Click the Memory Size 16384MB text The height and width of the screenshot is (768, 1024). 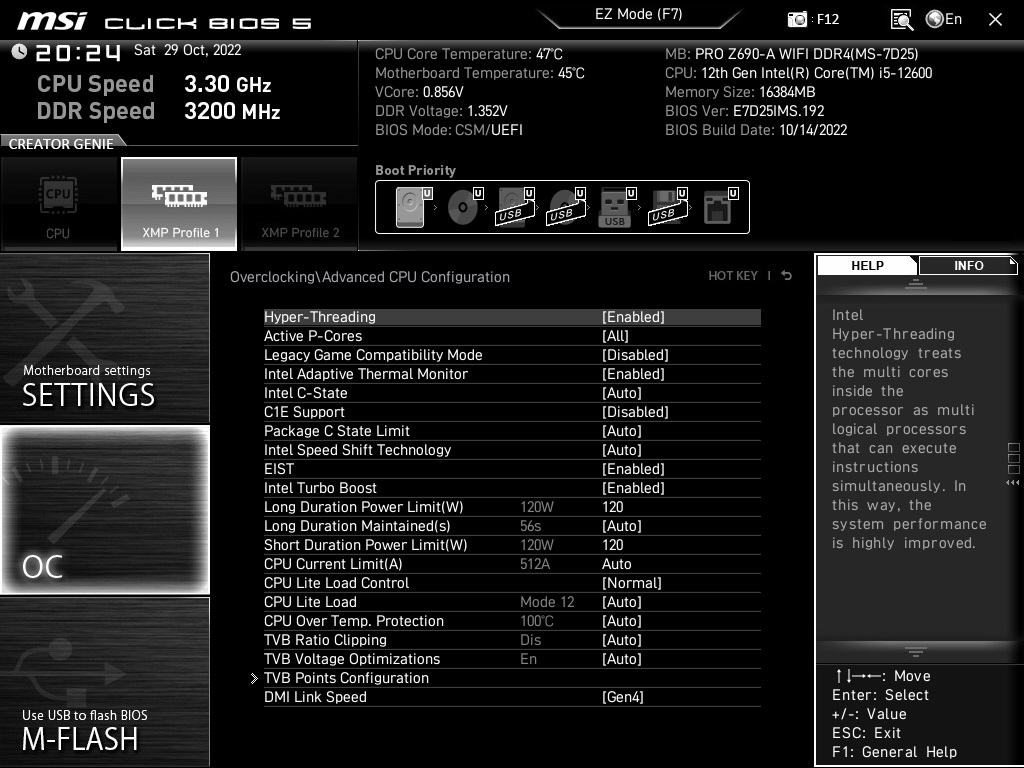point(740,92)
